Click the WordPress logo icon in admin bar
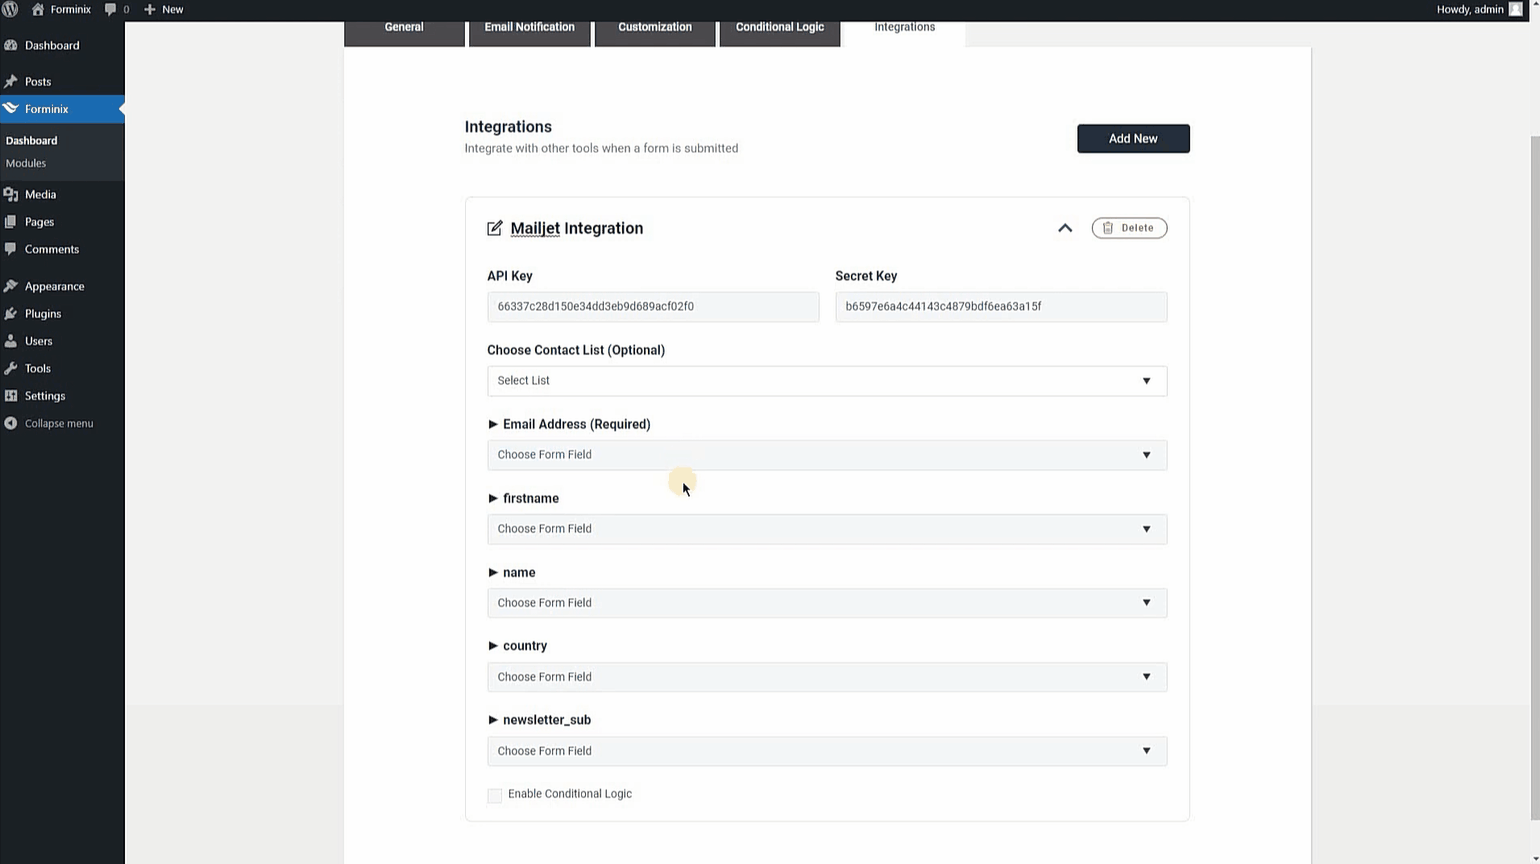The image size is (1540, 864). [10, 9]
